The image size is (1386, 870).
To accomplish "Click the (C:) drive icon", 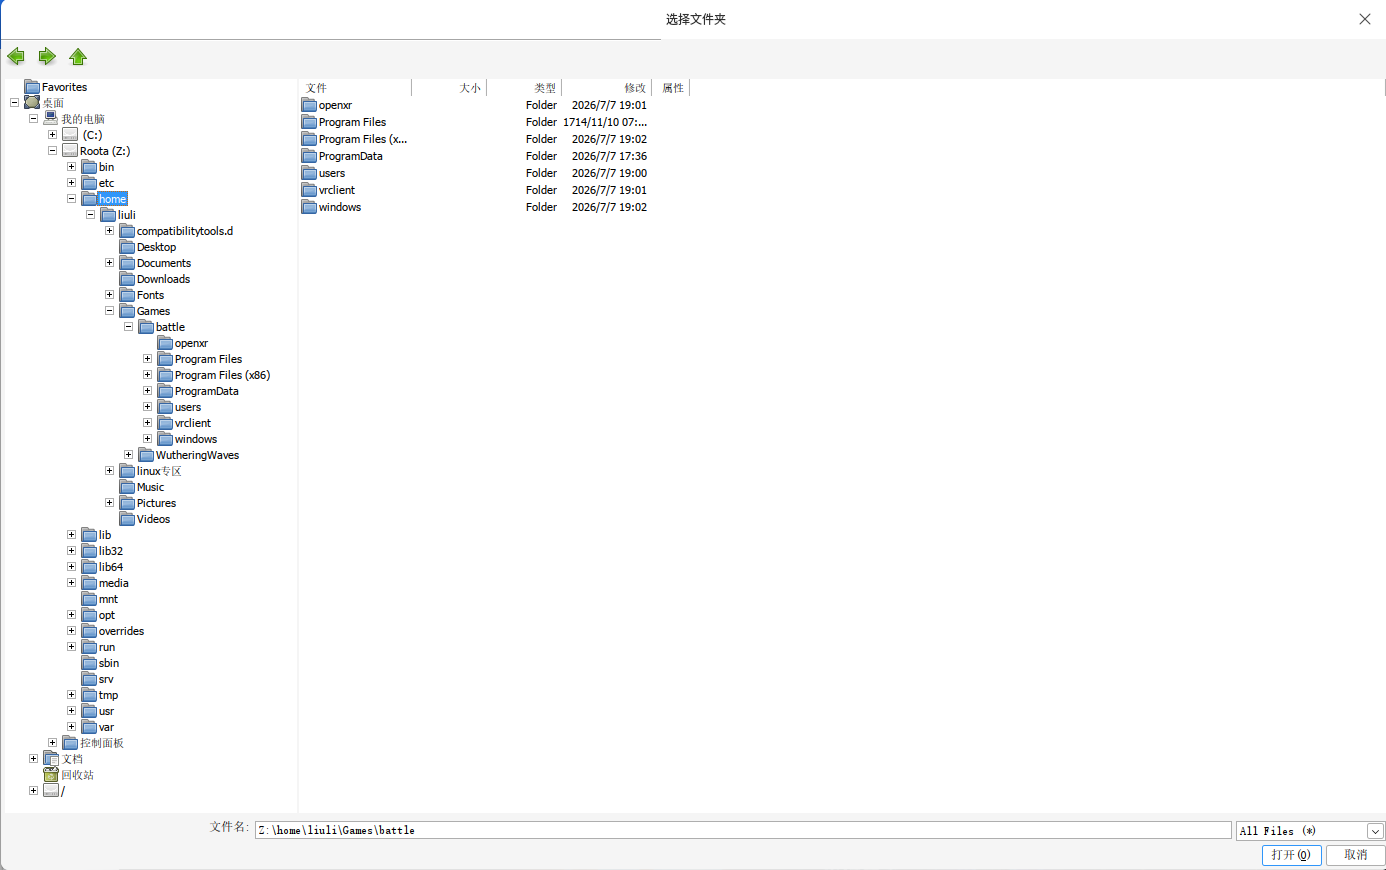I will 70,135.
